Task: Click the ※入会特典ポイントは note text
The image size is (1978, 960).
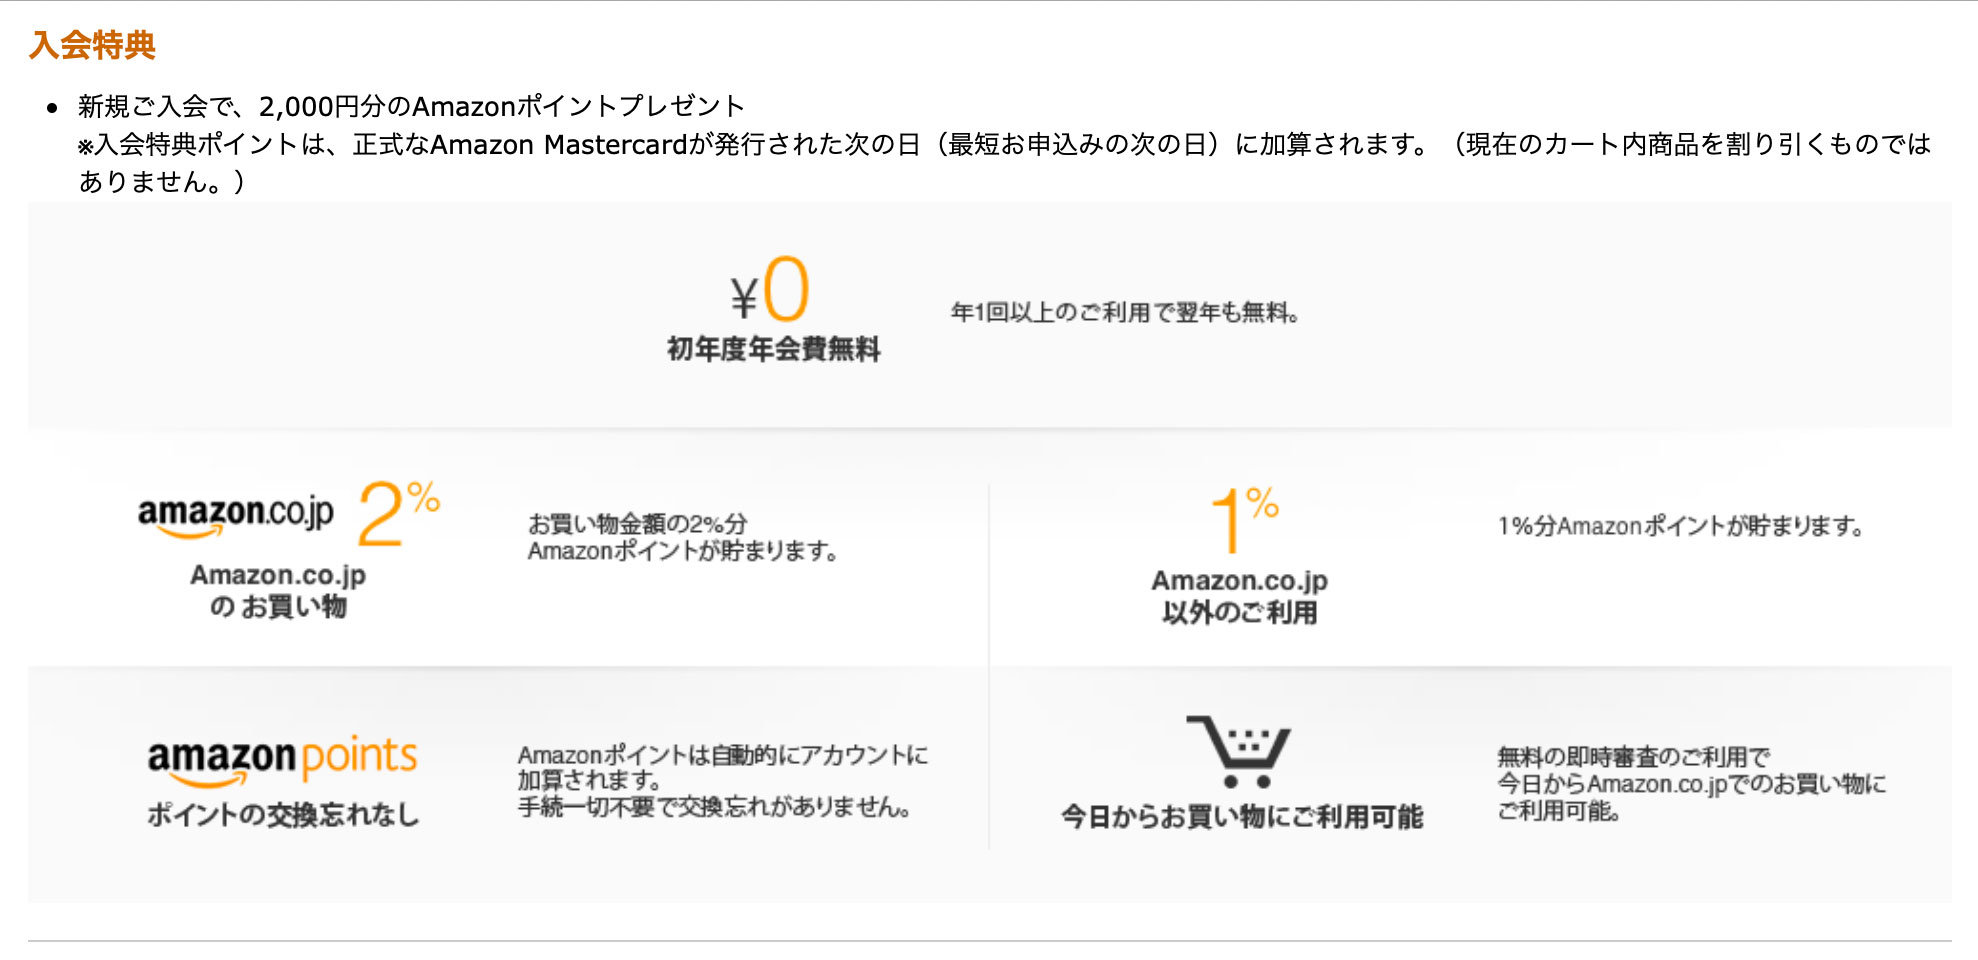Action: (x=1004, y=163)
